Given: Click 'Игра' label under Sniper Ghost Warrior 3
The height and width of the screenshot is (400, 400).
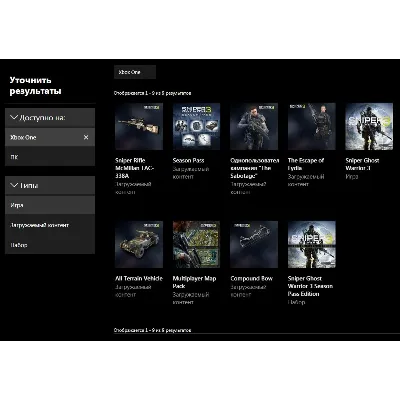Looking at the screenshot, I should point(352,177).
